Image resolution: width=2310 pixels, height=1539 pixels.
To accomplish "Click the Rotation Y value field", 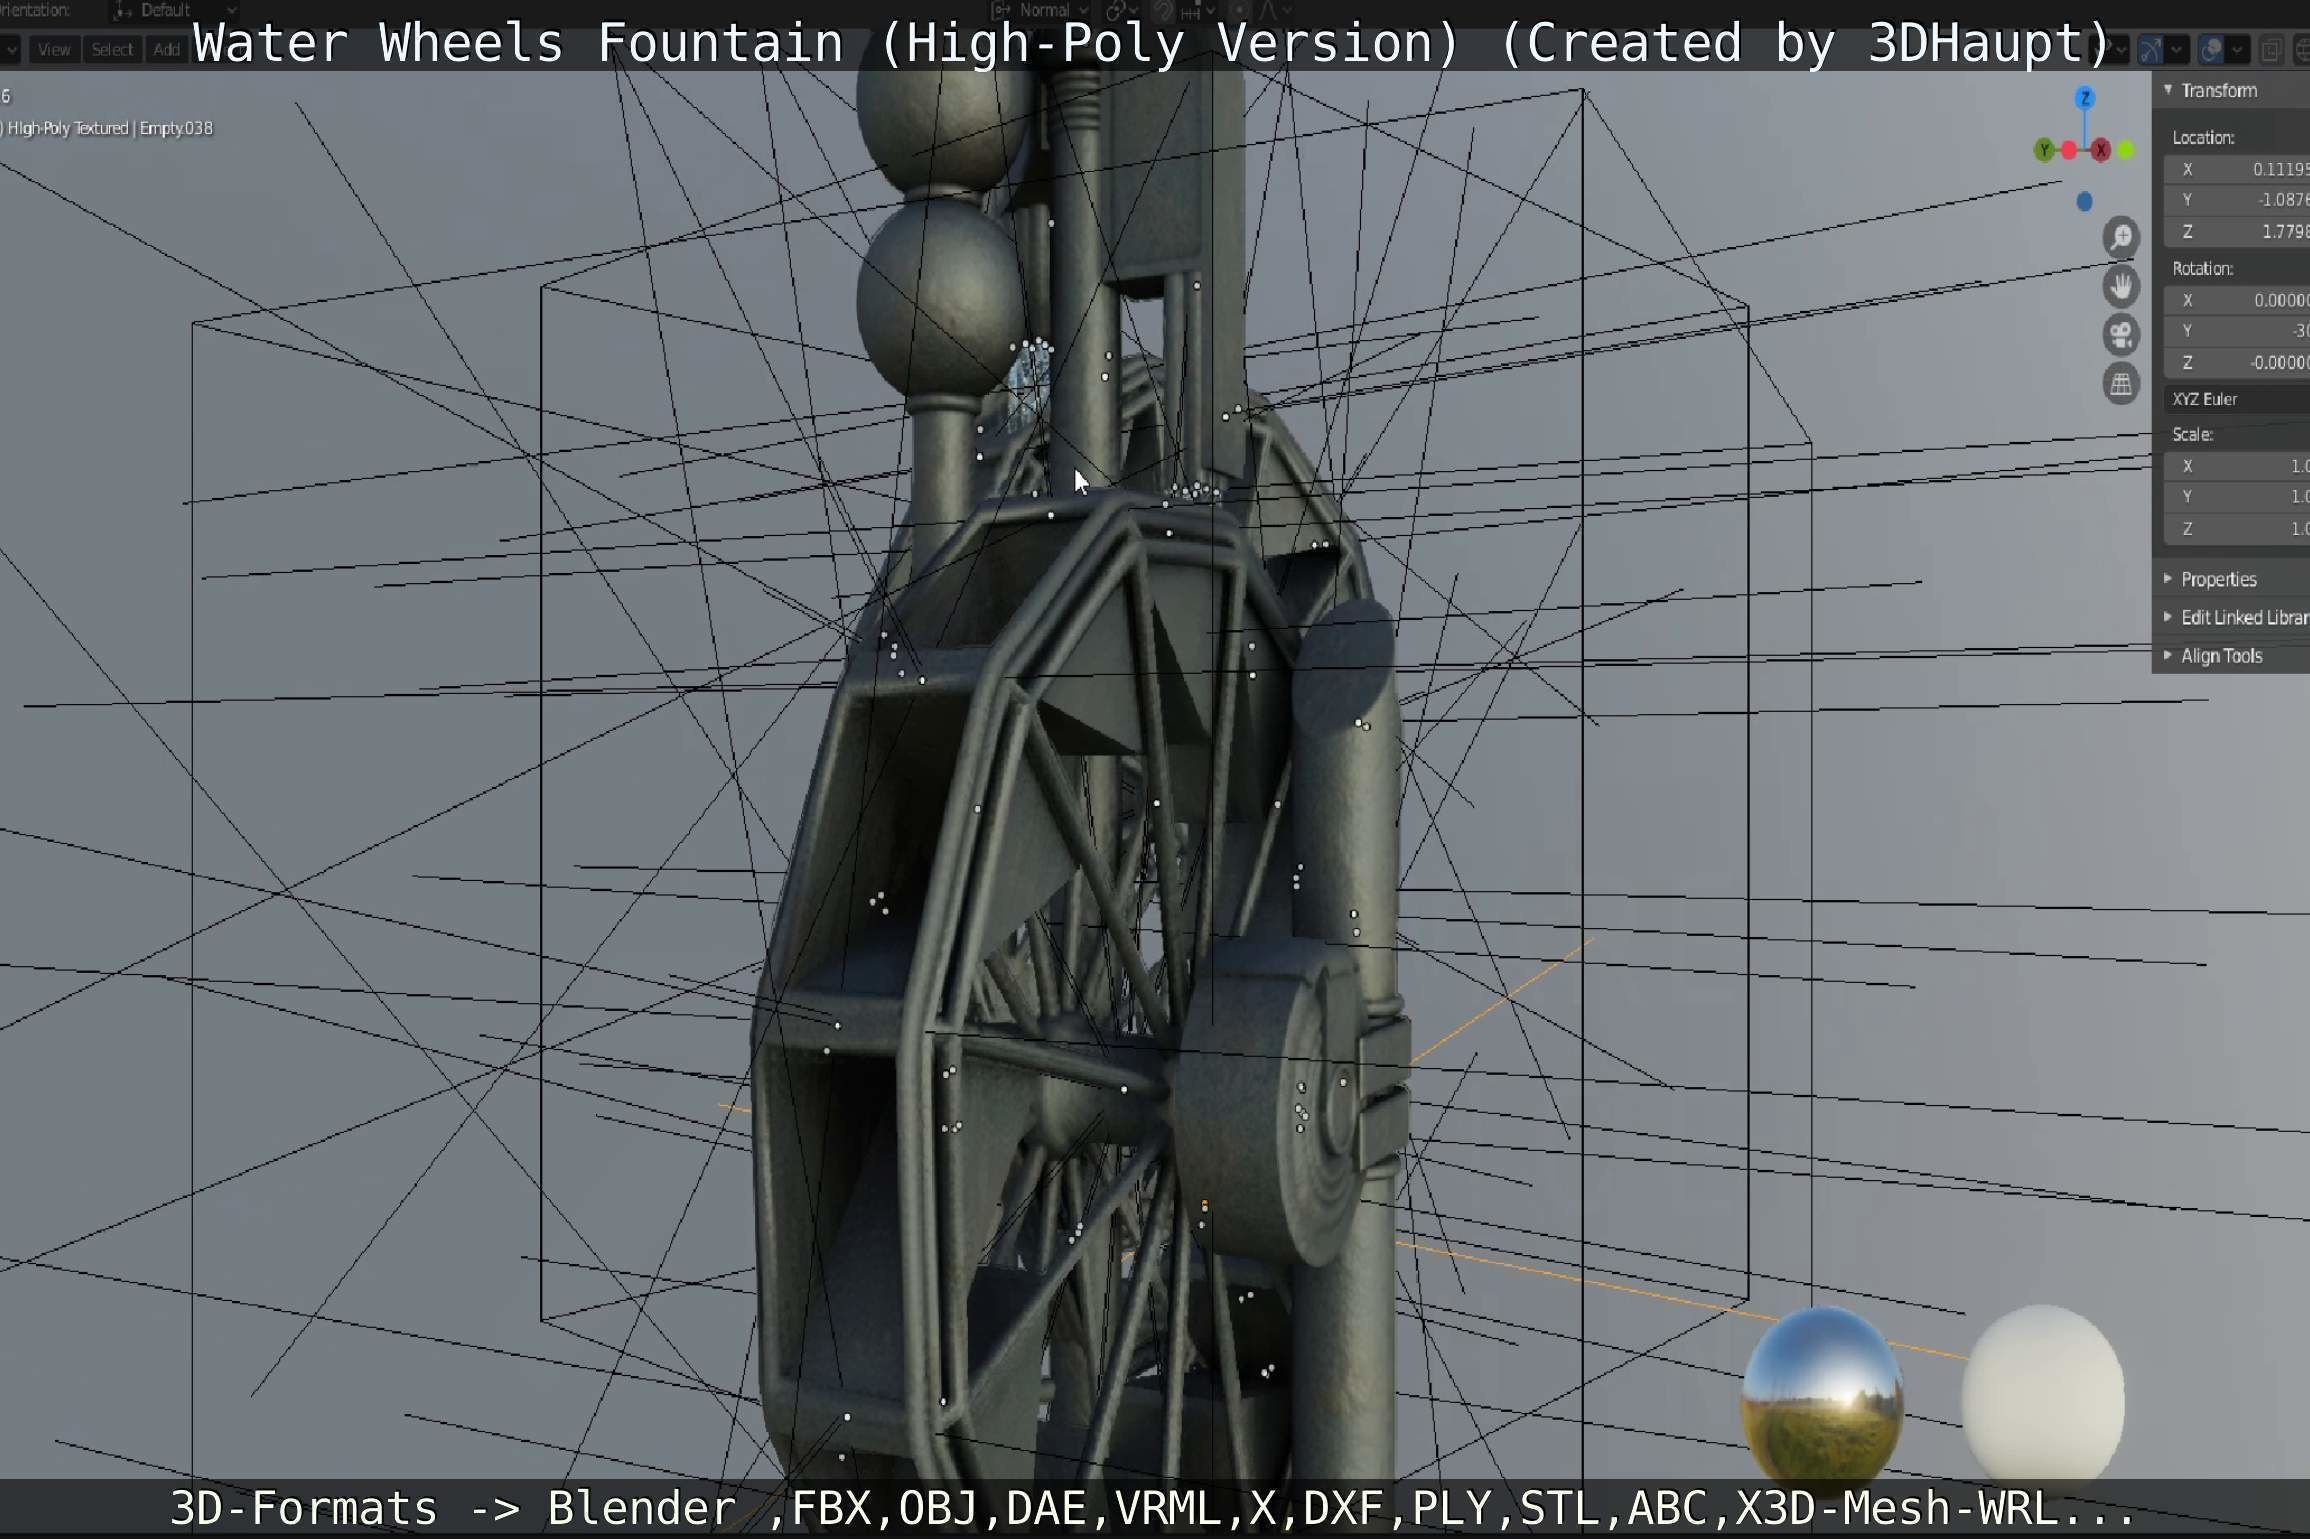I will click(2237, 331).
